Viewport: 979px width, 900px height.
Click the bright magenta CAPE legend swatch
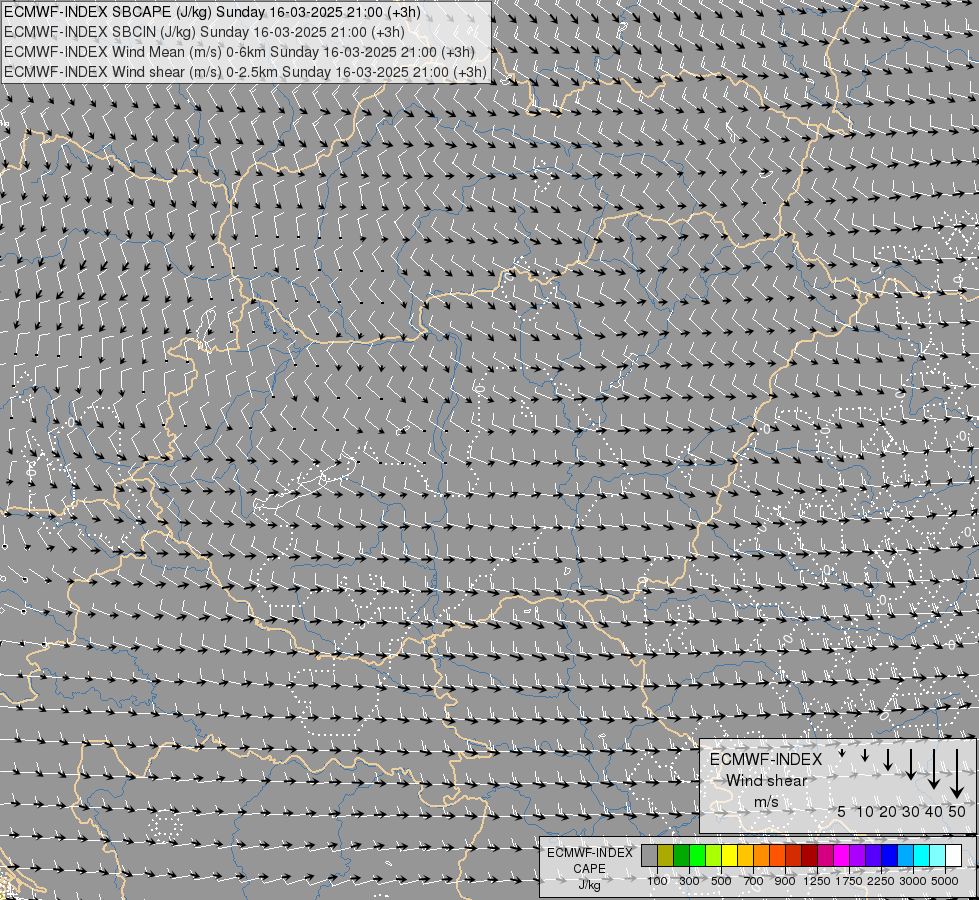pyautogui.click(x=842, y=855)
